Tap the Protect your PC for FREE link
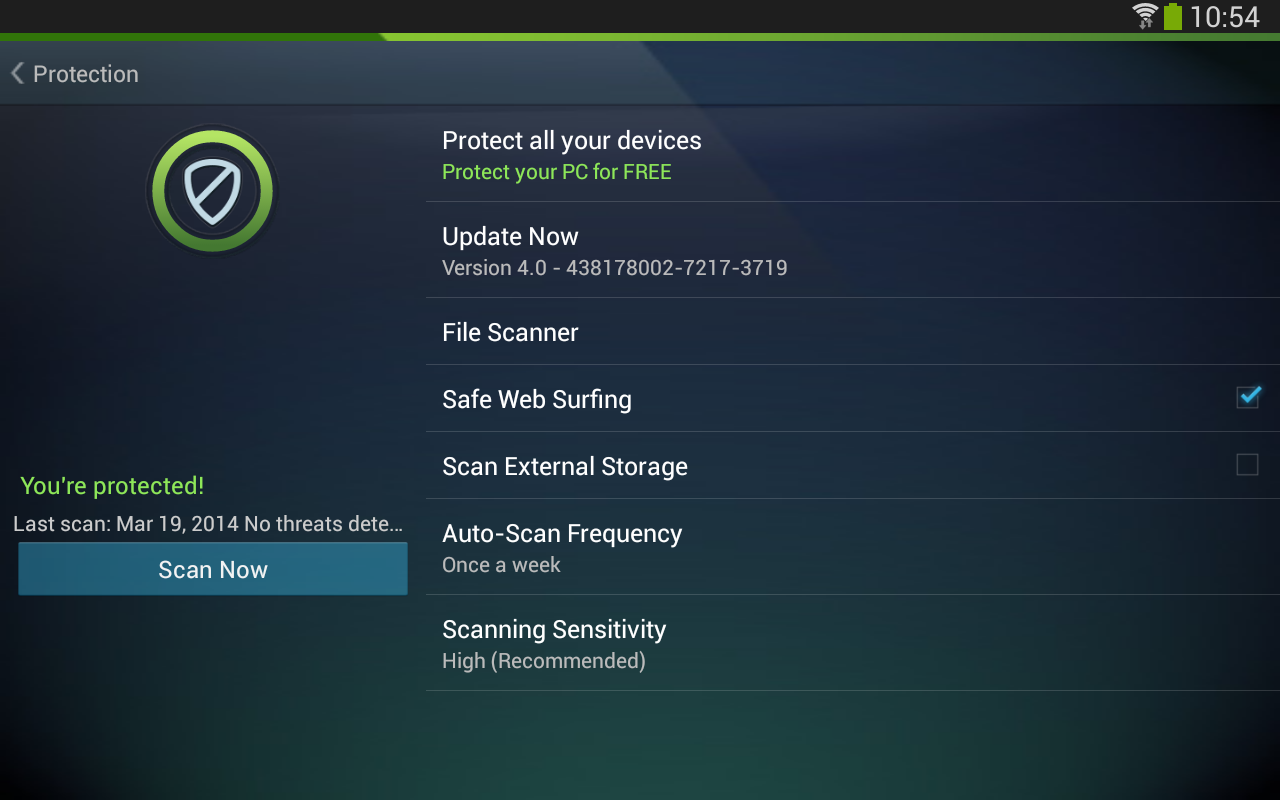1280x800 pixels. pos(556,172)
